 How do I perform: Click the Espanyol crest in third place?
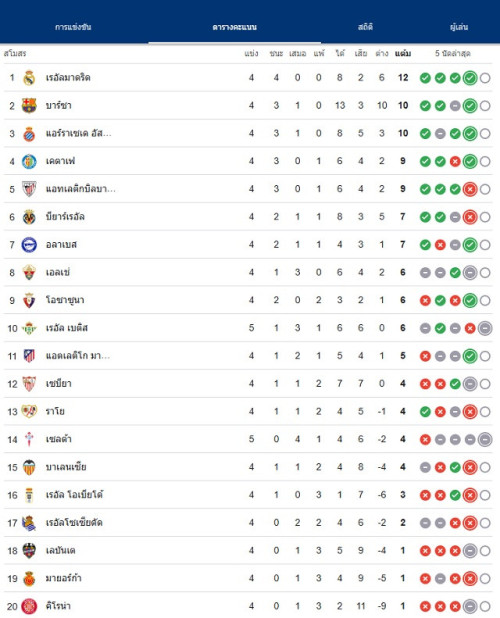[29, 134]
